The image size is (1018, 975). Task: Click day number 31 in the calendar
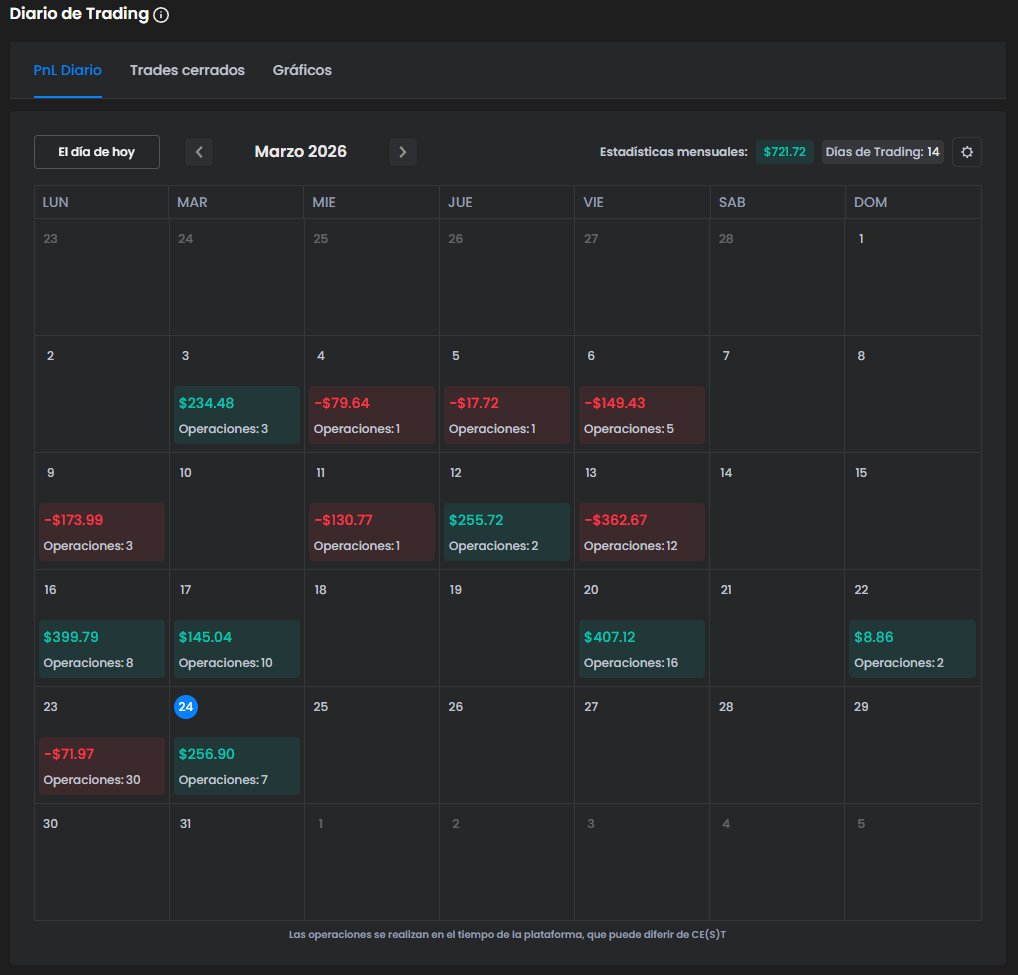pyautogui.click(x=185, y=824)
